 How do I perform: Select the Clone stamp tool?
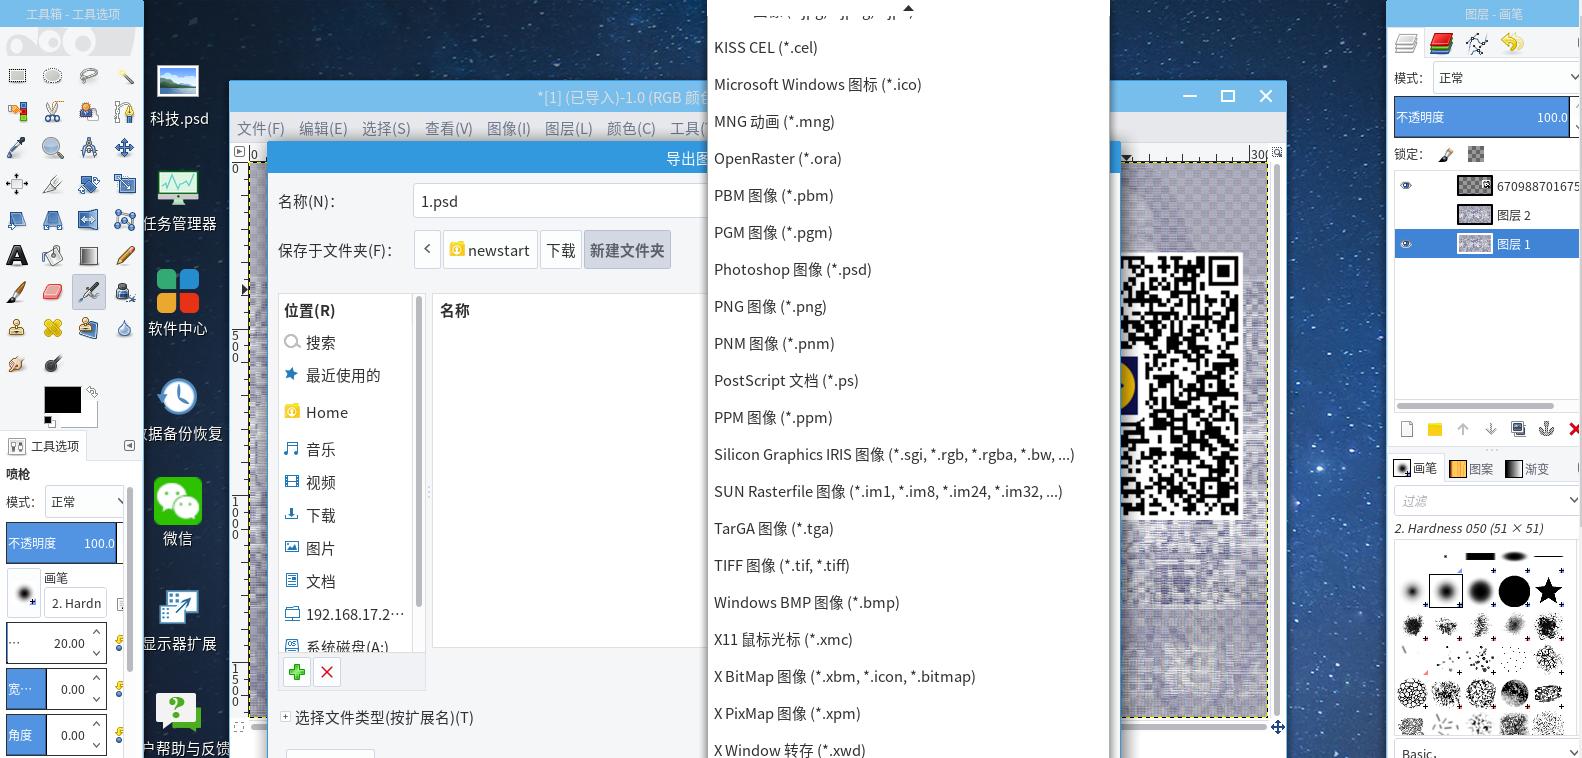coord(17,328)
